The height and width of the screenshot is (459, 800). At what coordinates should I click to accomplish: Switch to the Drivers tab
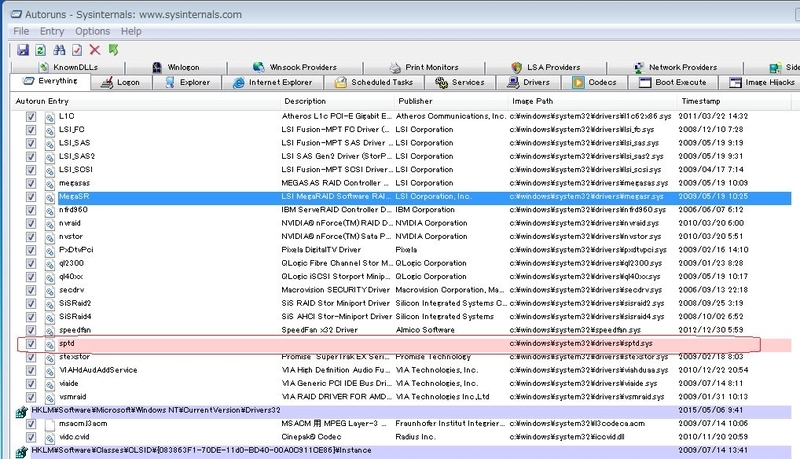[x=529, y=82]
